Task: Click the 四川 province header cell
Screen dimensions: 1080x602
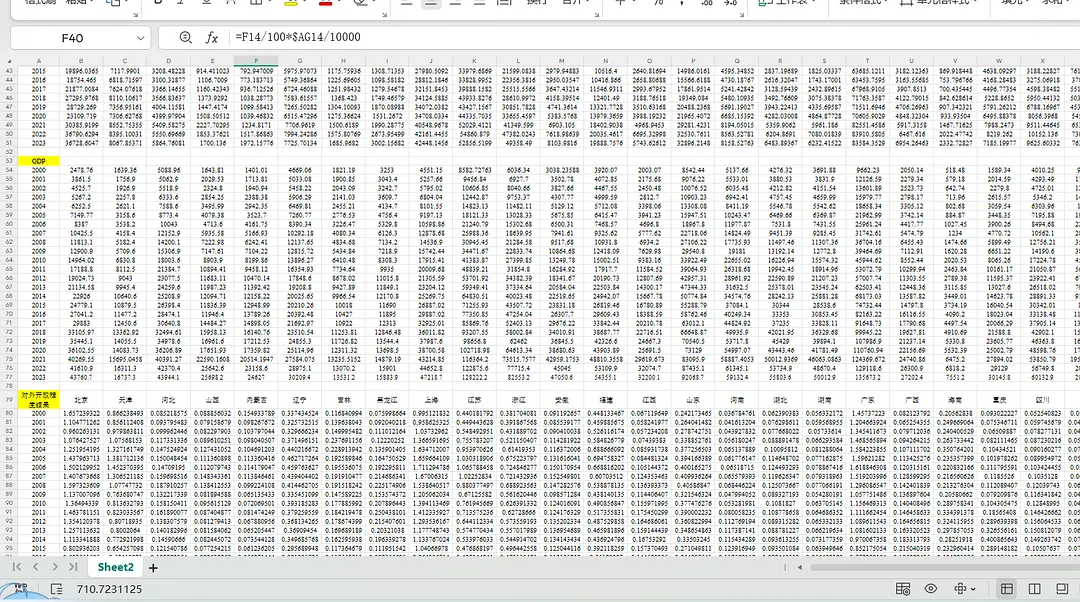Action: pos(1042,399)
